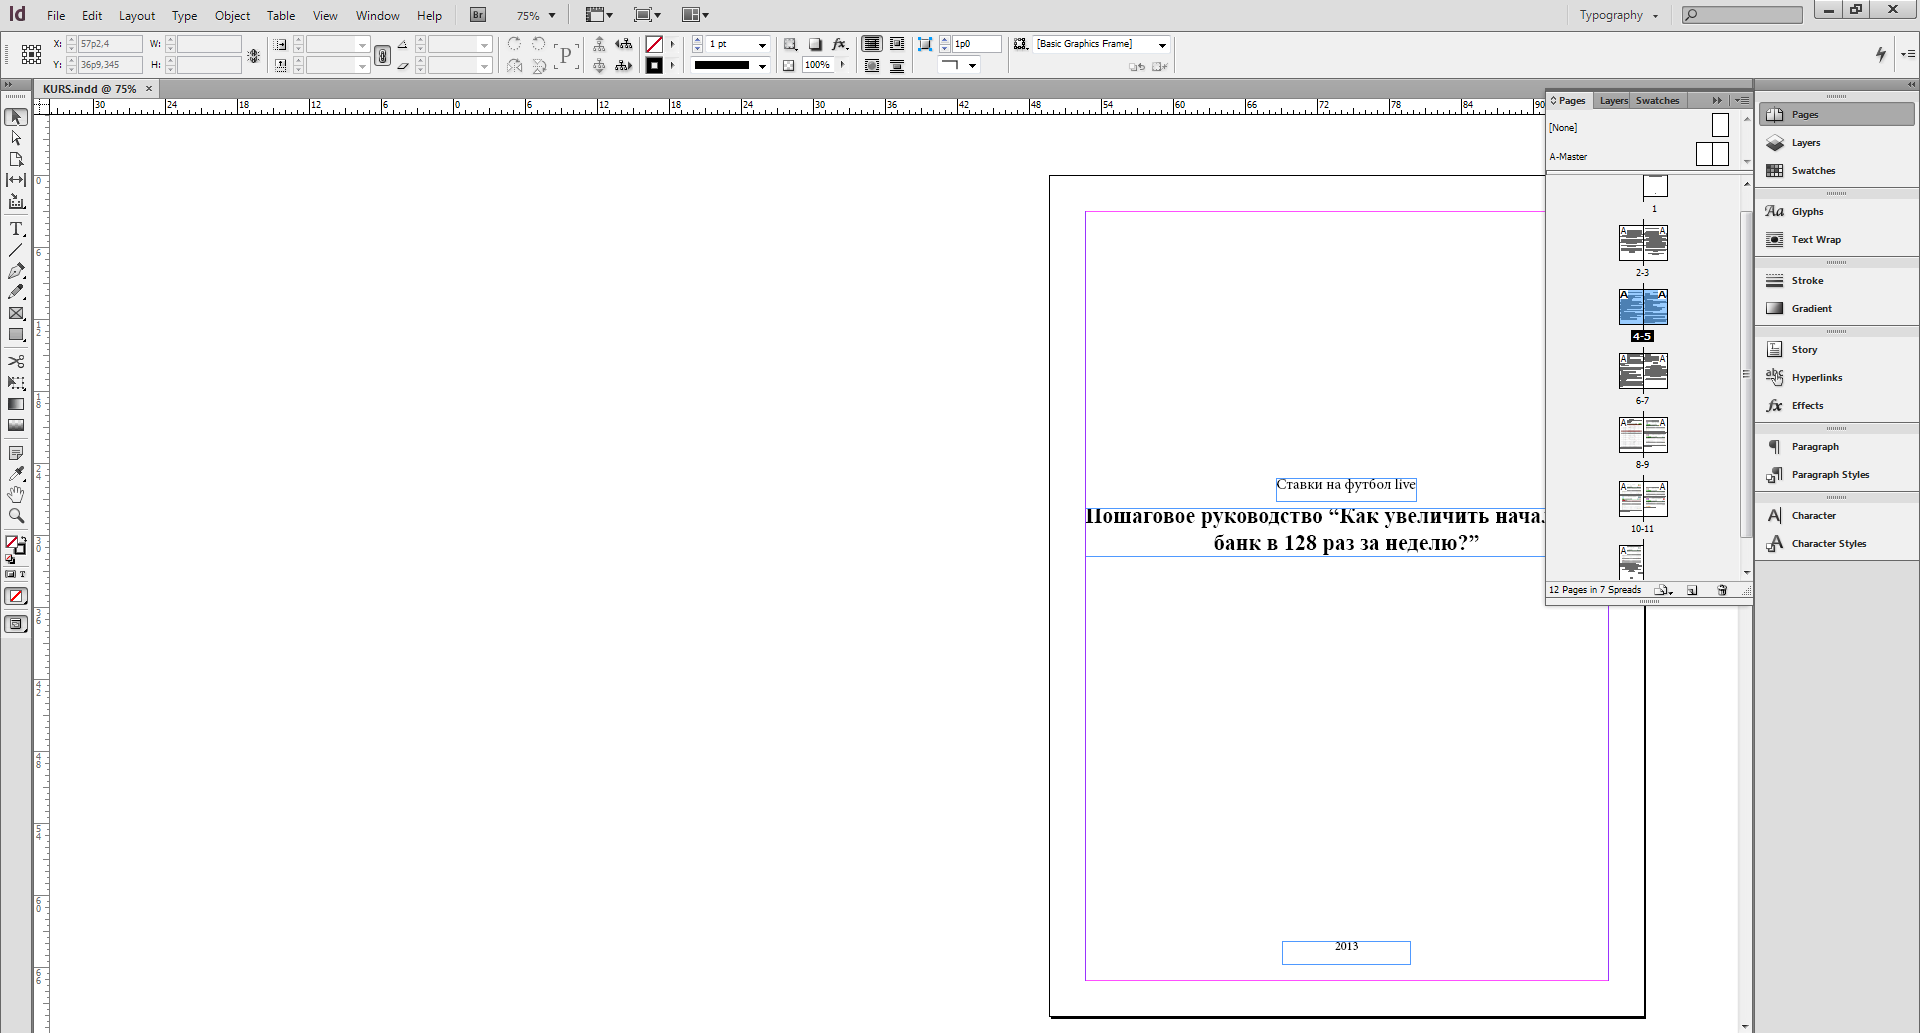Select the Rectangle Frame tool

click(16, 313)
